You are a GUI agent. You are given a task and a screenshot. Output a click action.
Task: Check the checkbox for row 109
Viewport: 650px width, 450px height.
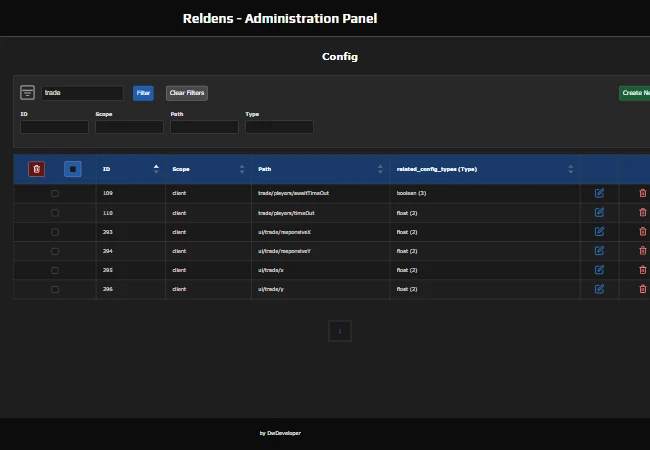click(x=55, y=194)
